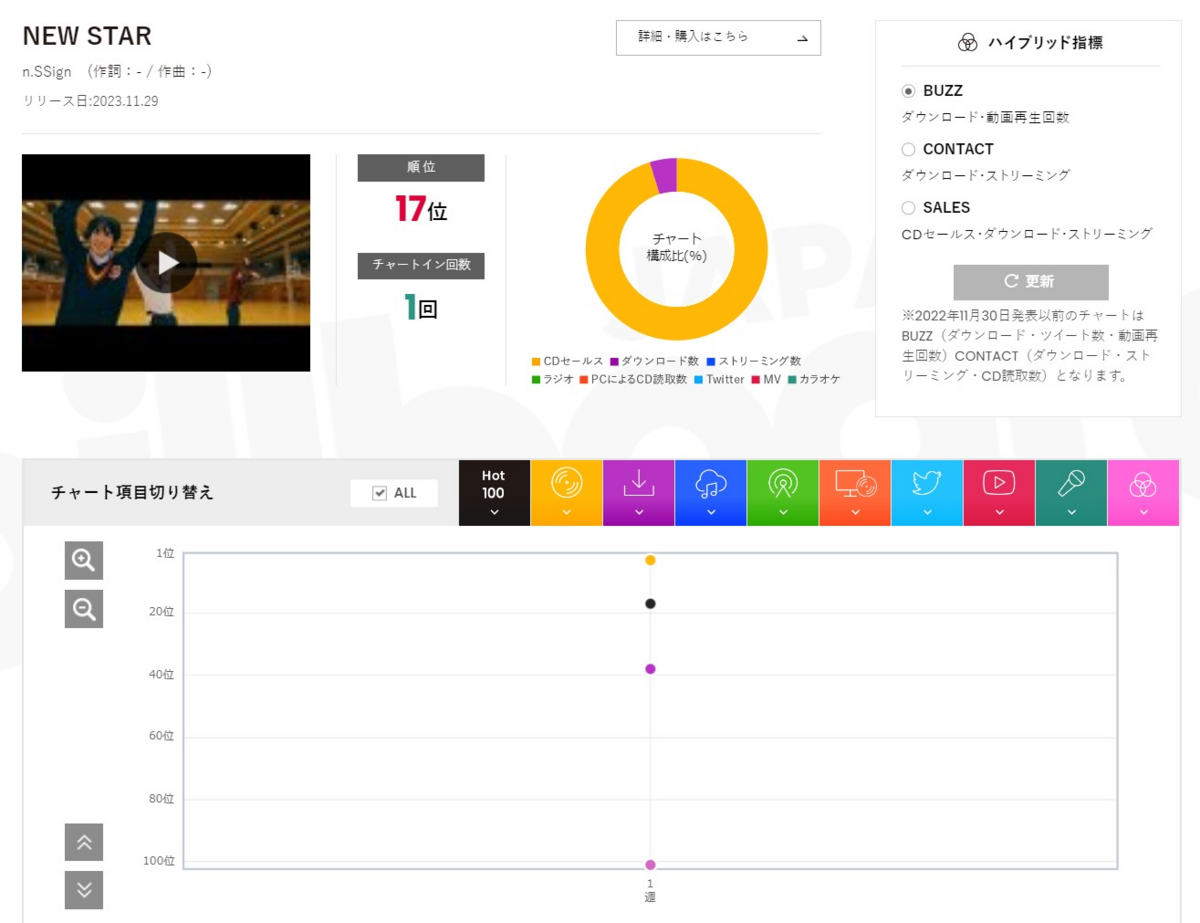Select the BUZZ radio option
Screen dimensions: 1200x923
(x=908, y=91)
